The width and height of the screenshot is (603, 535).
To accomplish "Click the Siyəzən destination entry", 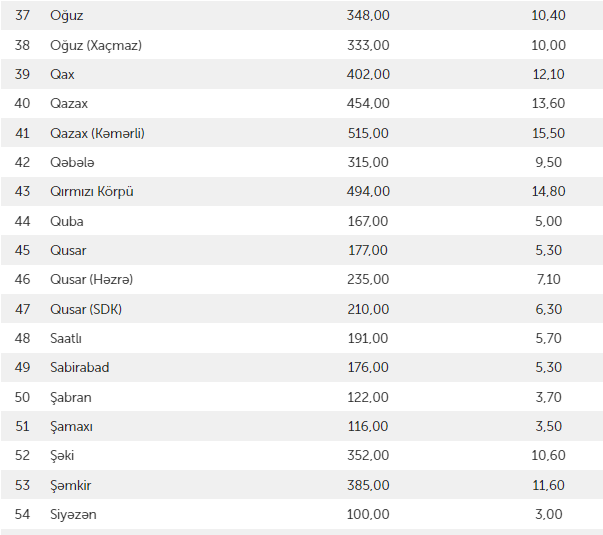I will click(73, 514).
